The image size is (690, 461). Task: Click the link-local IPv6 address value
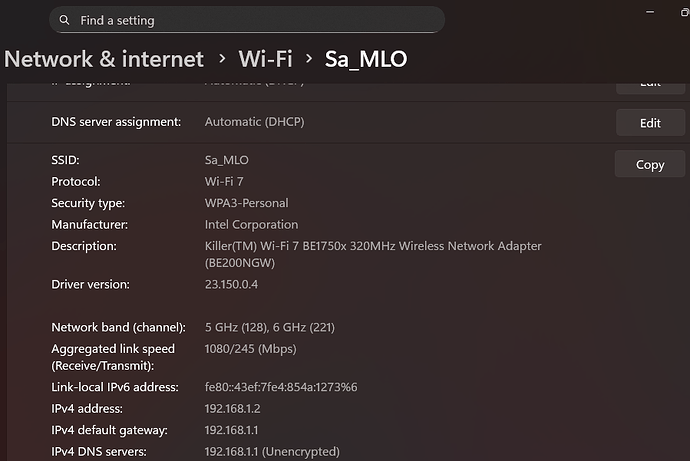[x=281, y=387]
